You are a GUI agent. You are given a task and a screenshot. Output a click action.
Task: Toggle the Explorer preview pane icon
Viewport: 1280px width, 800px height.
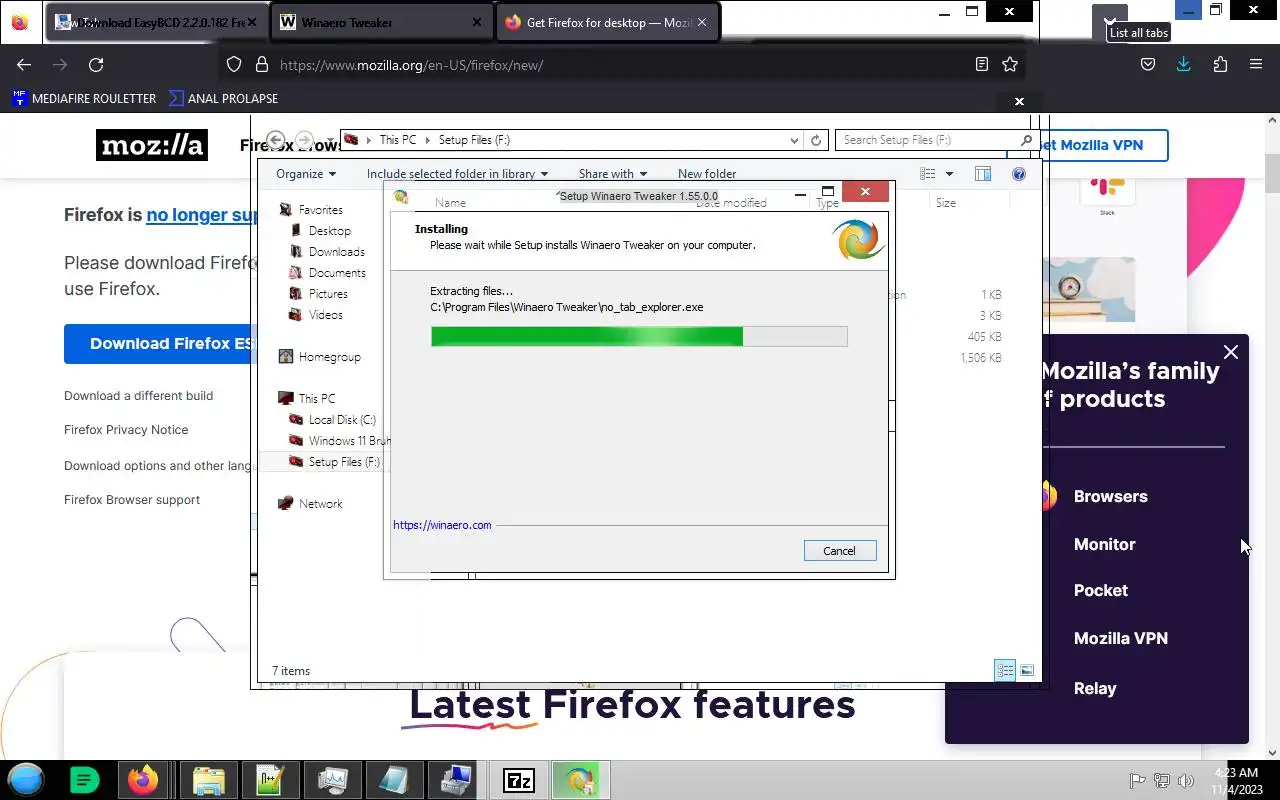click(x=983, y=173)
